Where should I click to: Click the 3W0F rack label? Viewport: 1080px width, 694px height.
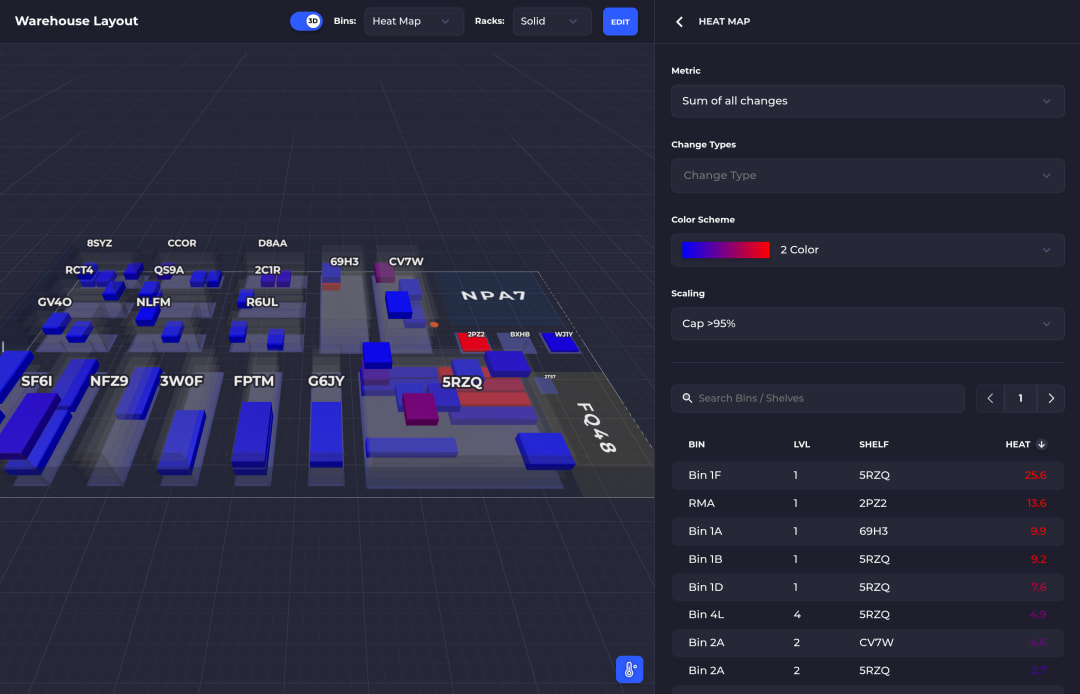[181, 381]
